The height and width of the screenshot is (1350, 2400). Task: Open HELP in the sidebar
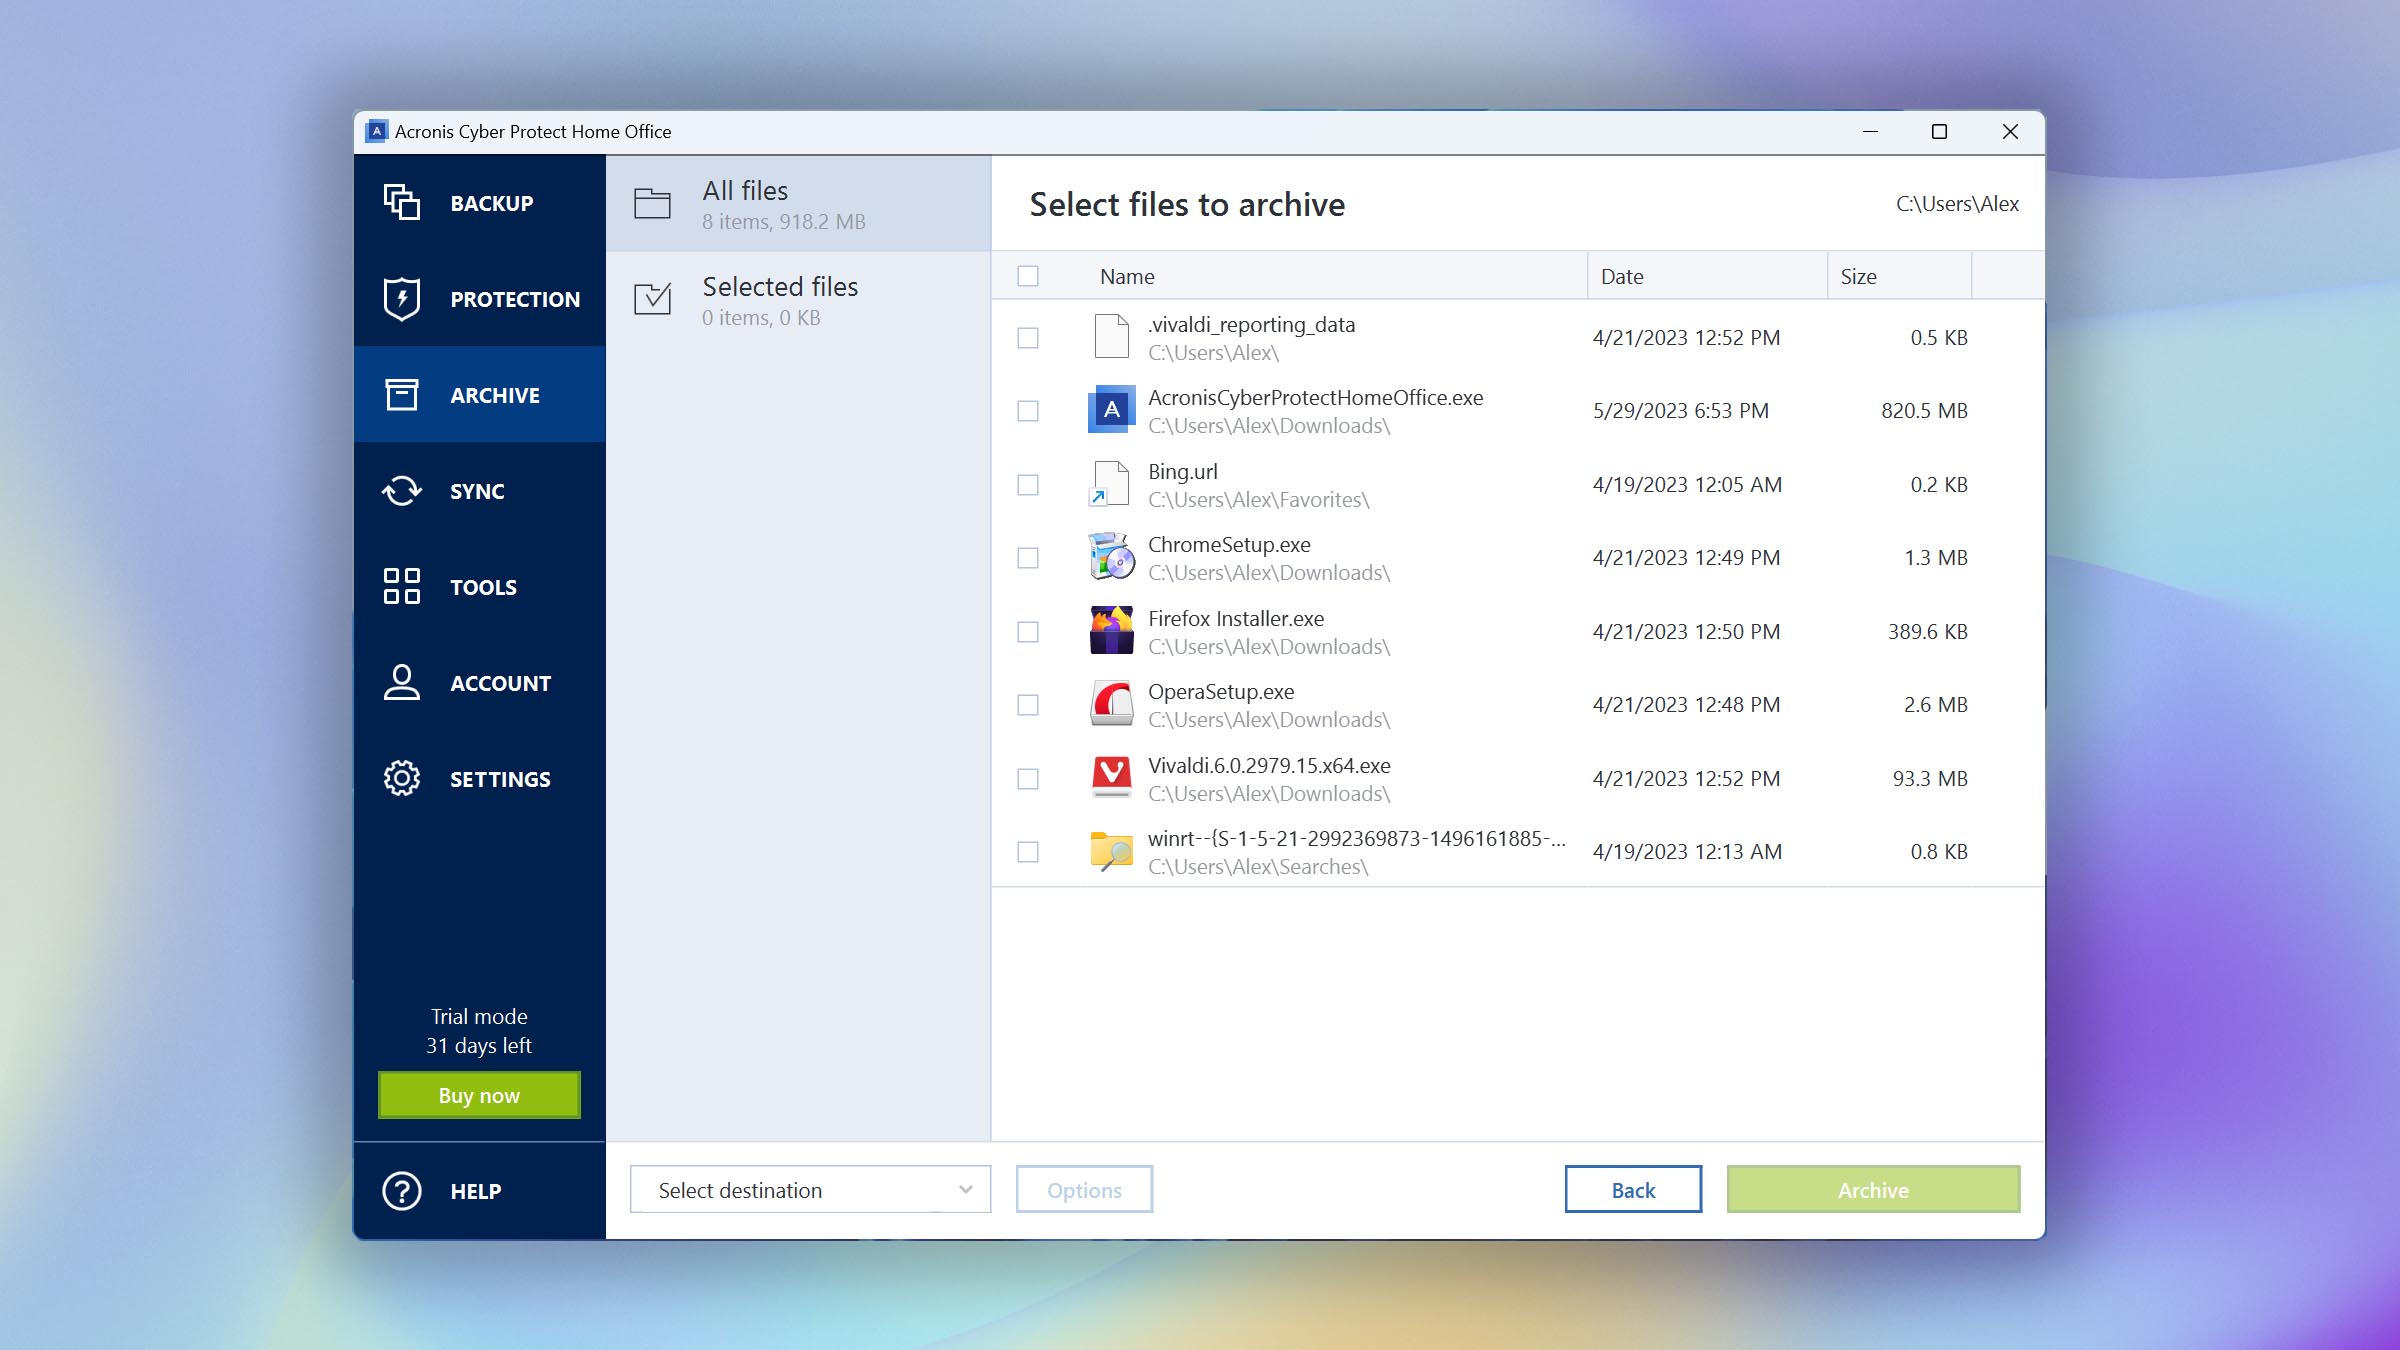click(480, 1190)
